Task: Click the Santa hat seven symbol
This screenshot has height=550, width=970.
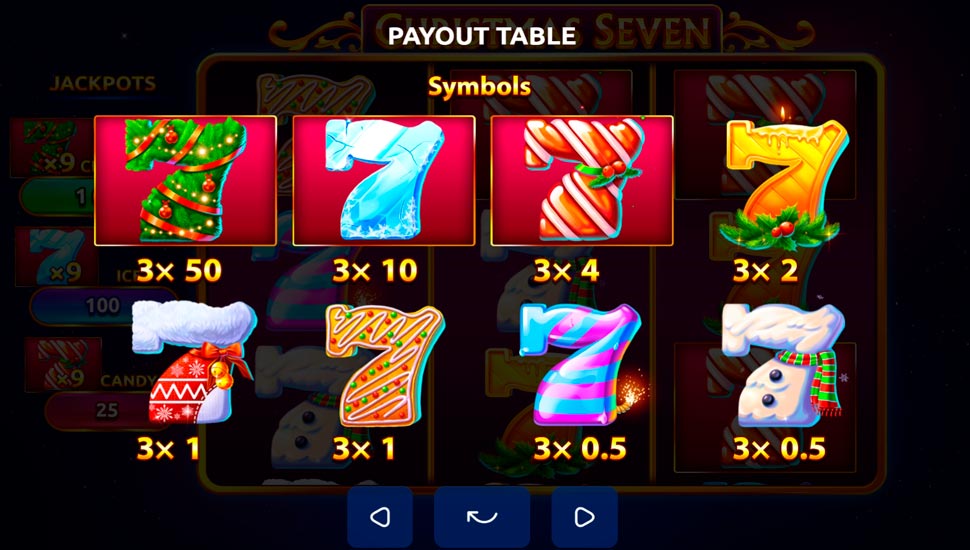Action: pos(193,363)
